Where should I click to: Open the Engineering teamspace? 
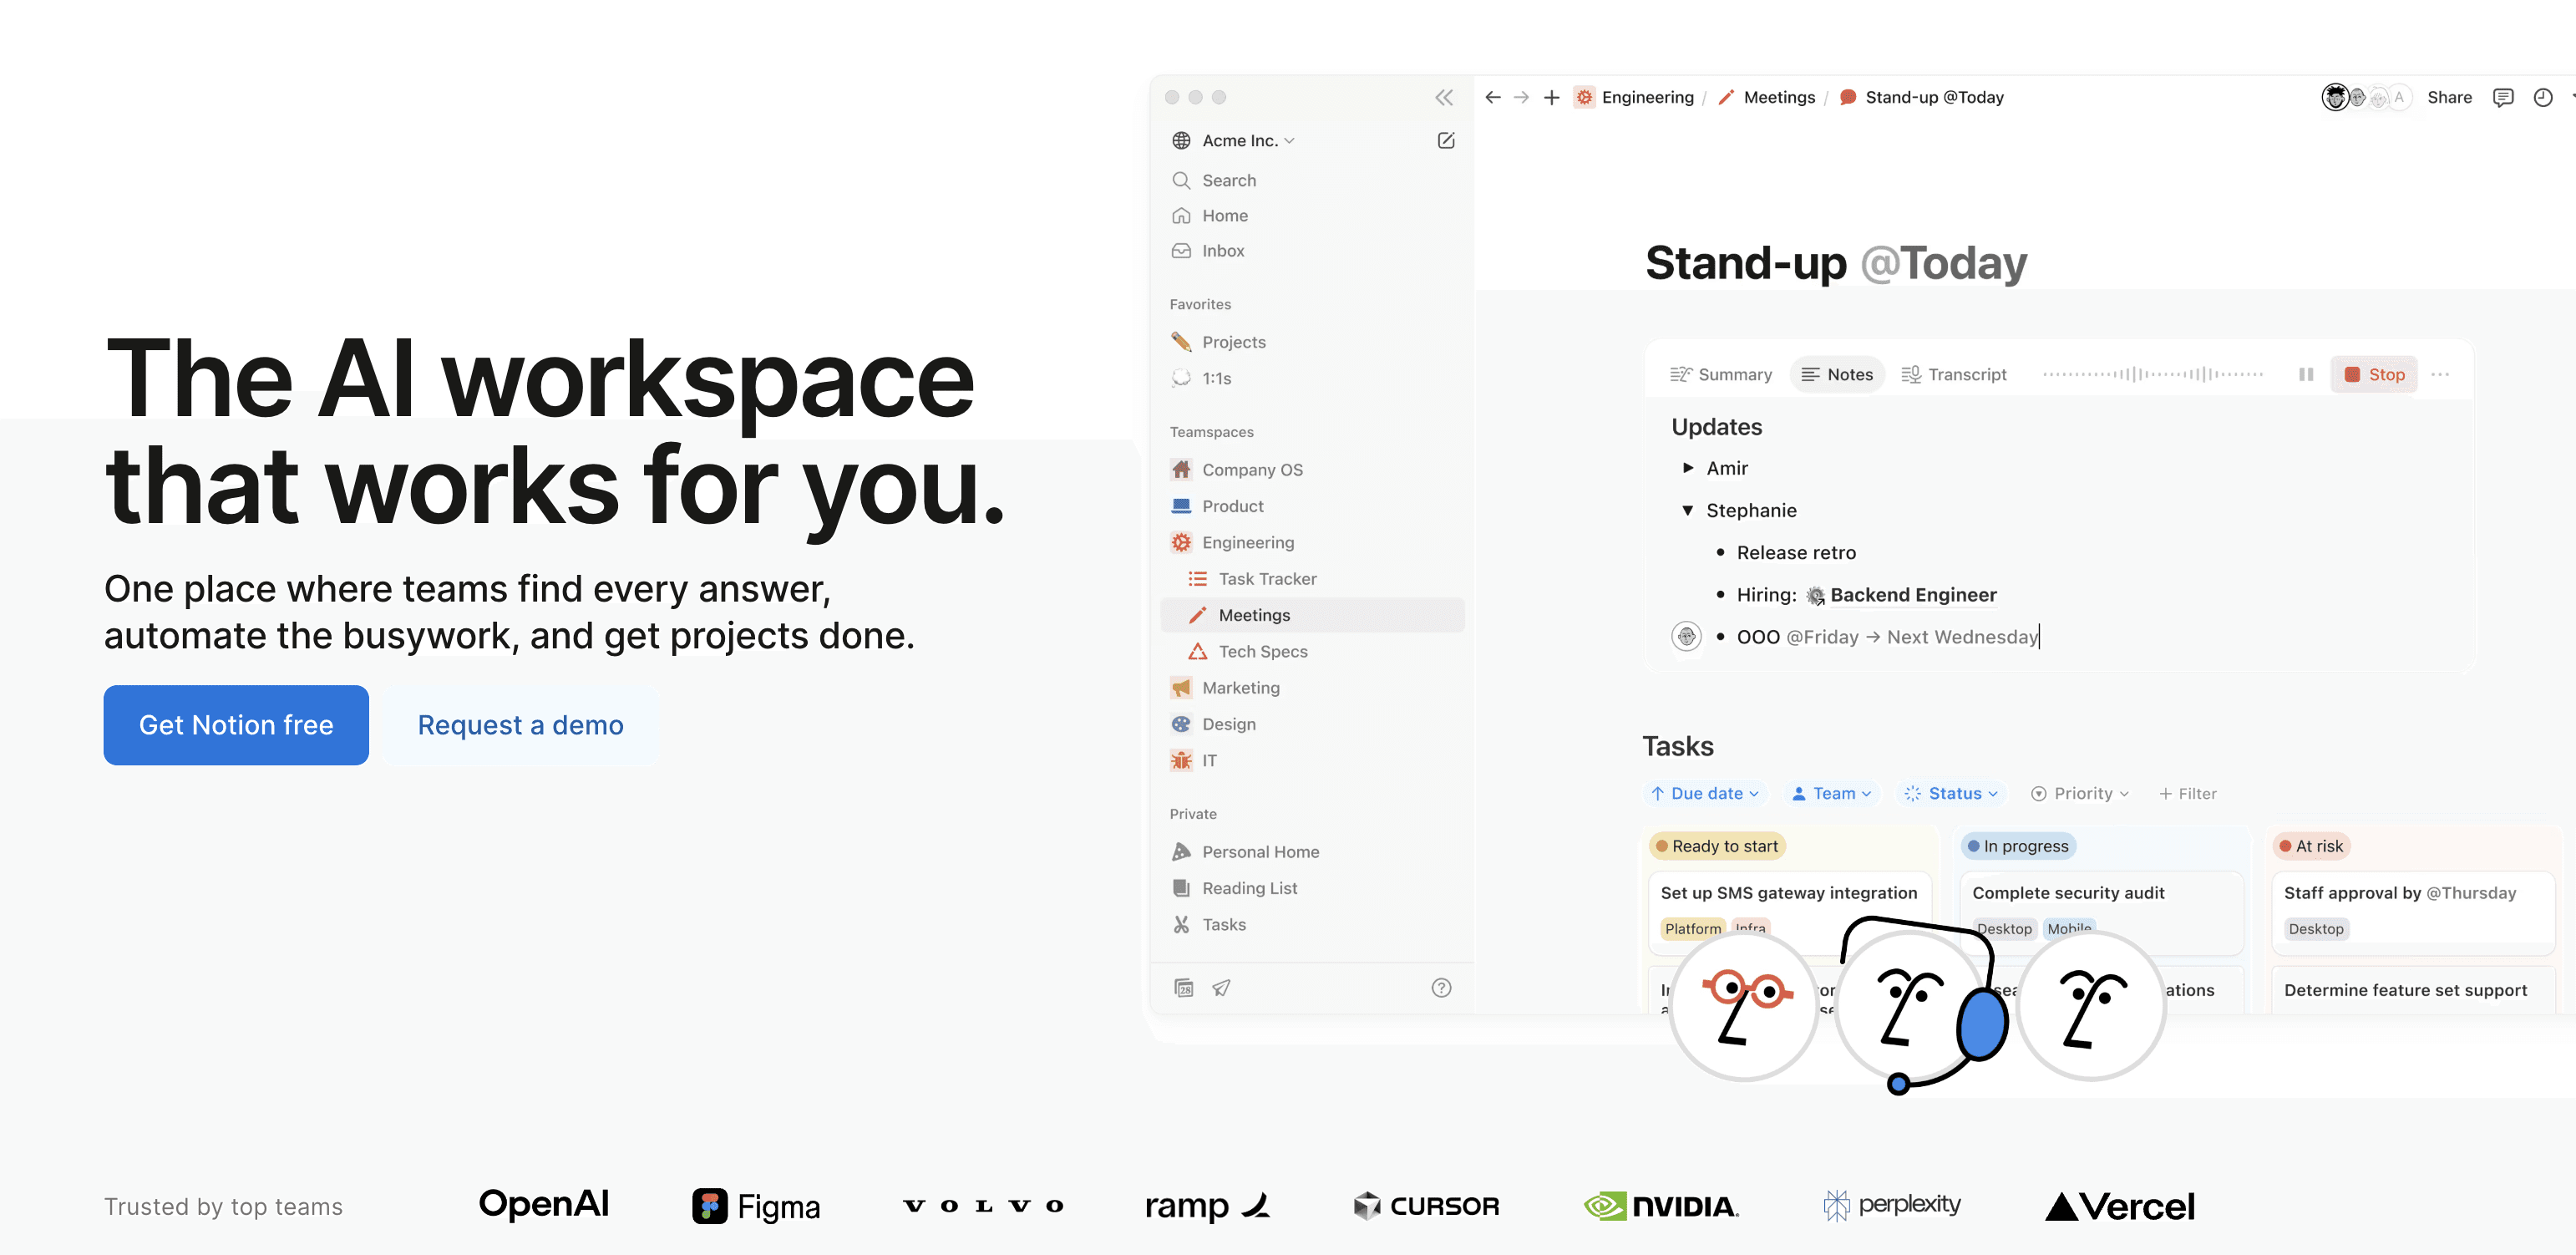[1246, 542]
